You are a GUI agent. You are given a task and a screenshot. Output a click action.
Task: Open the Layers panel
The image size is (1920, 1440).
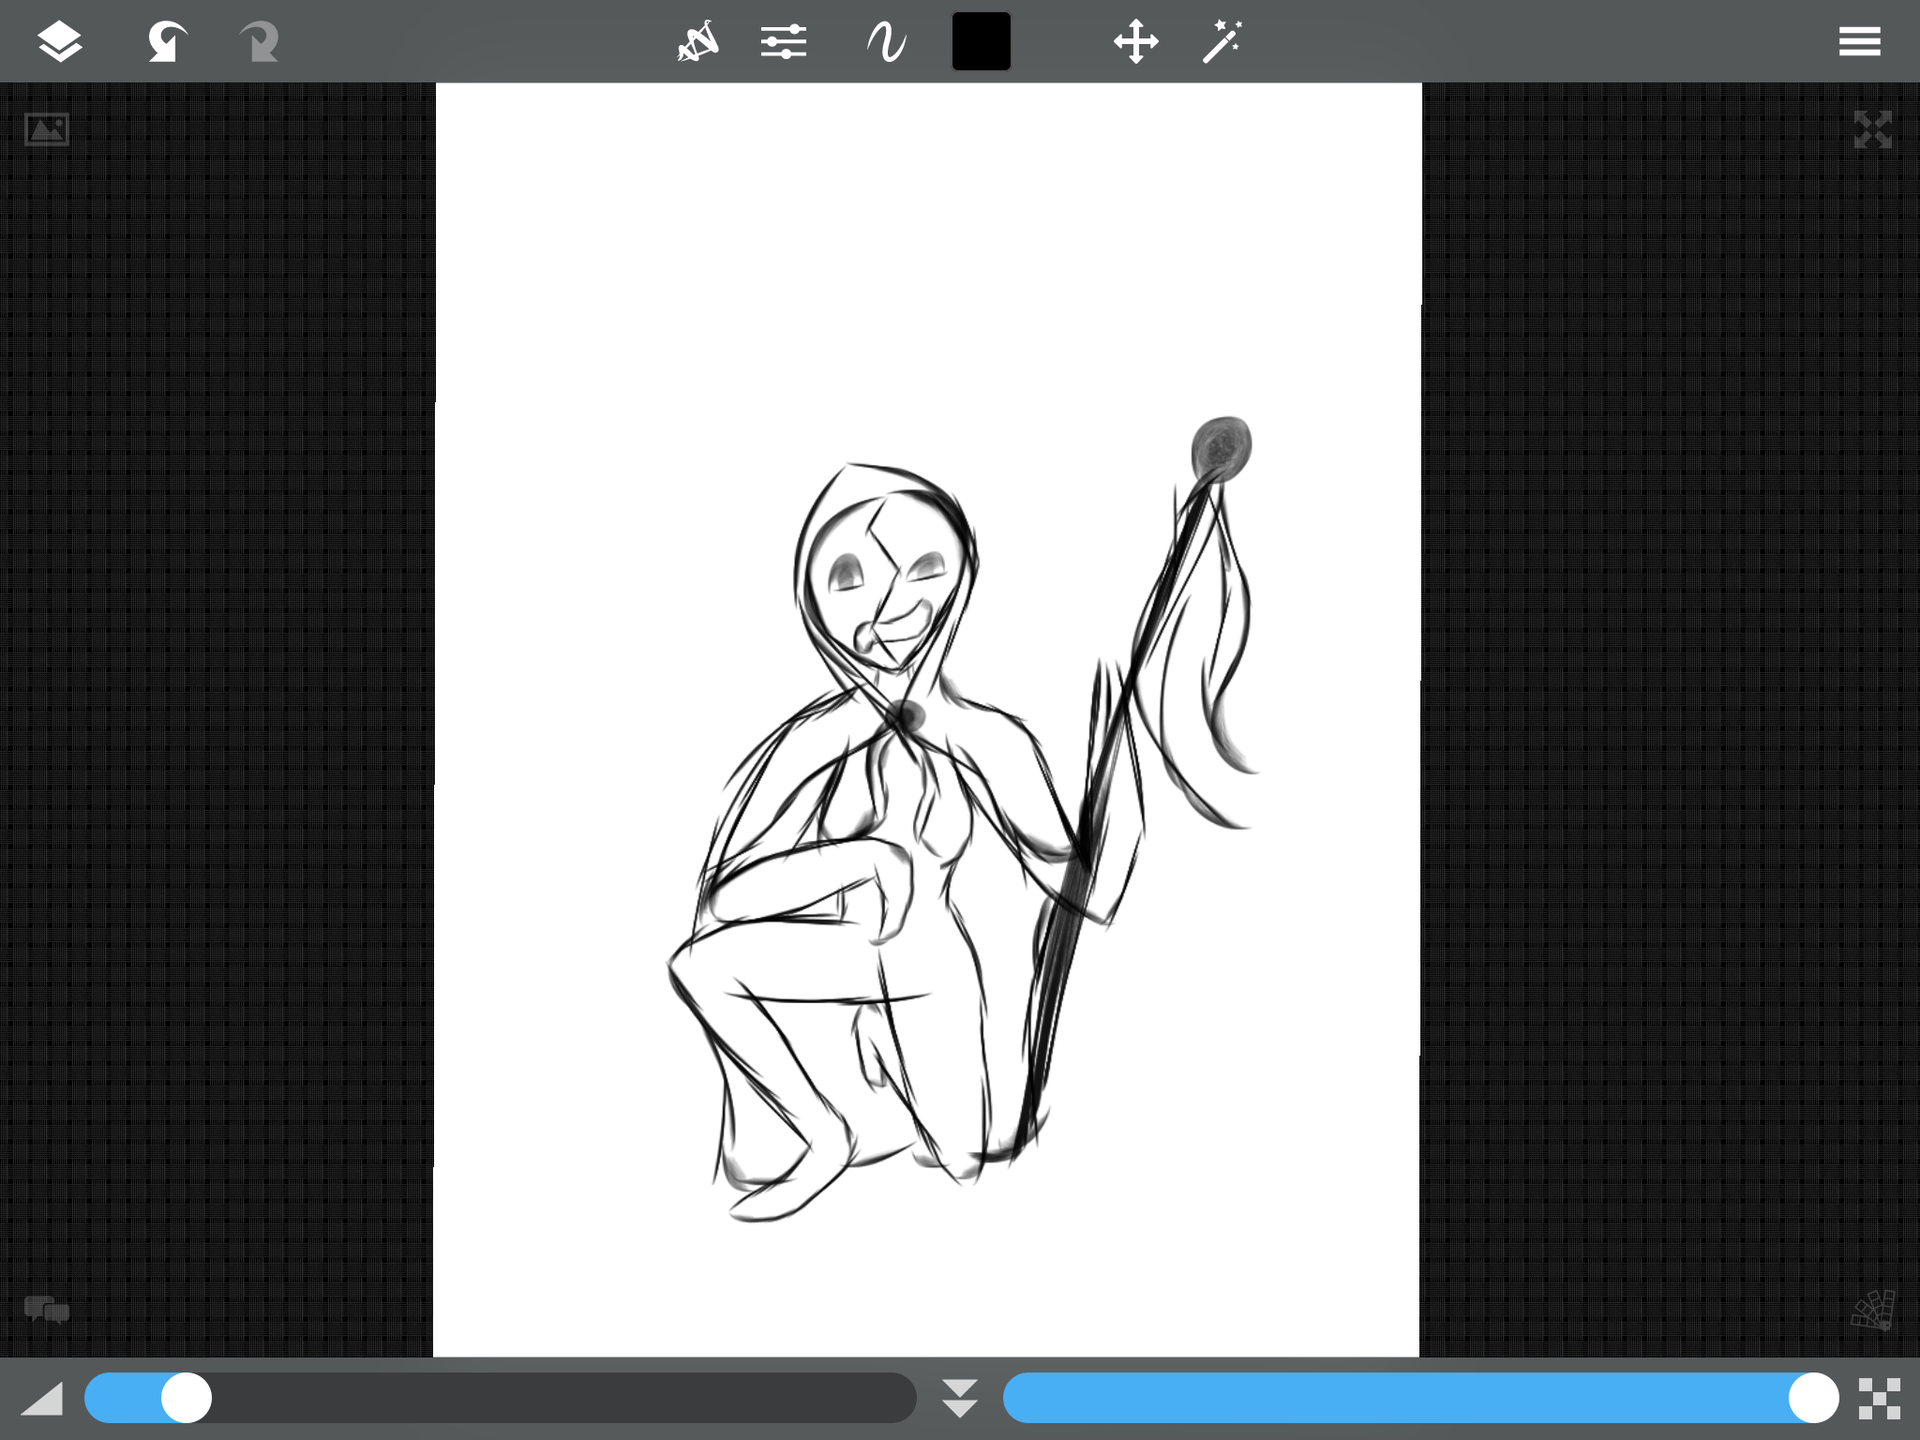(60, 42)
